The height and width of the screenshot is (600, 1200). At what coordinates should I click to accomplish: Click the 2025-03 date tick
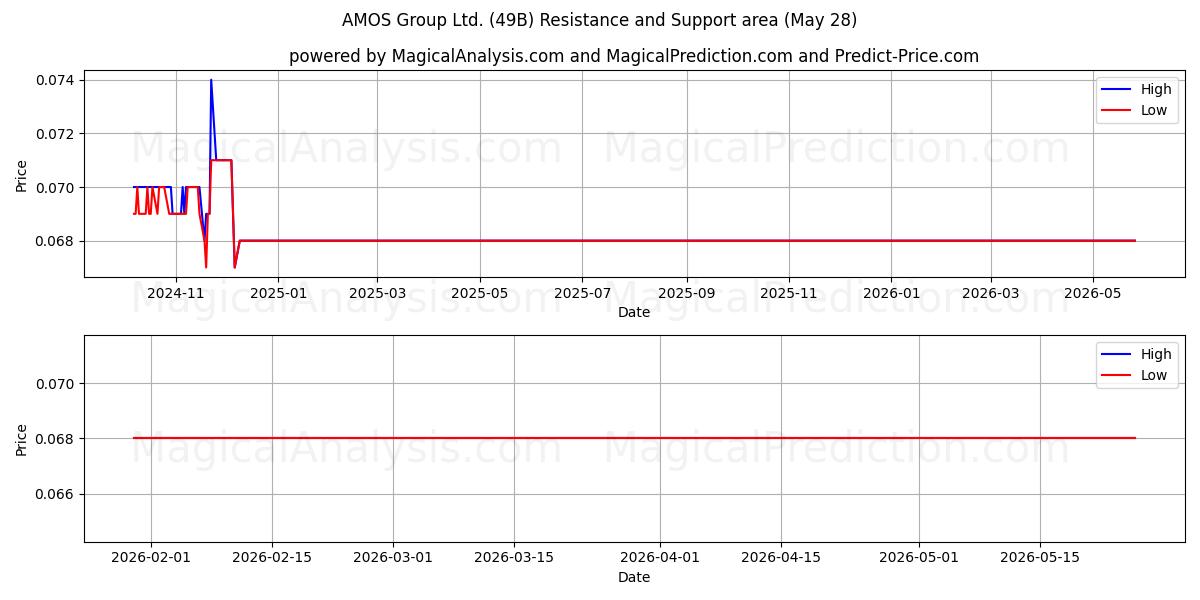click(x=377, y=293)
